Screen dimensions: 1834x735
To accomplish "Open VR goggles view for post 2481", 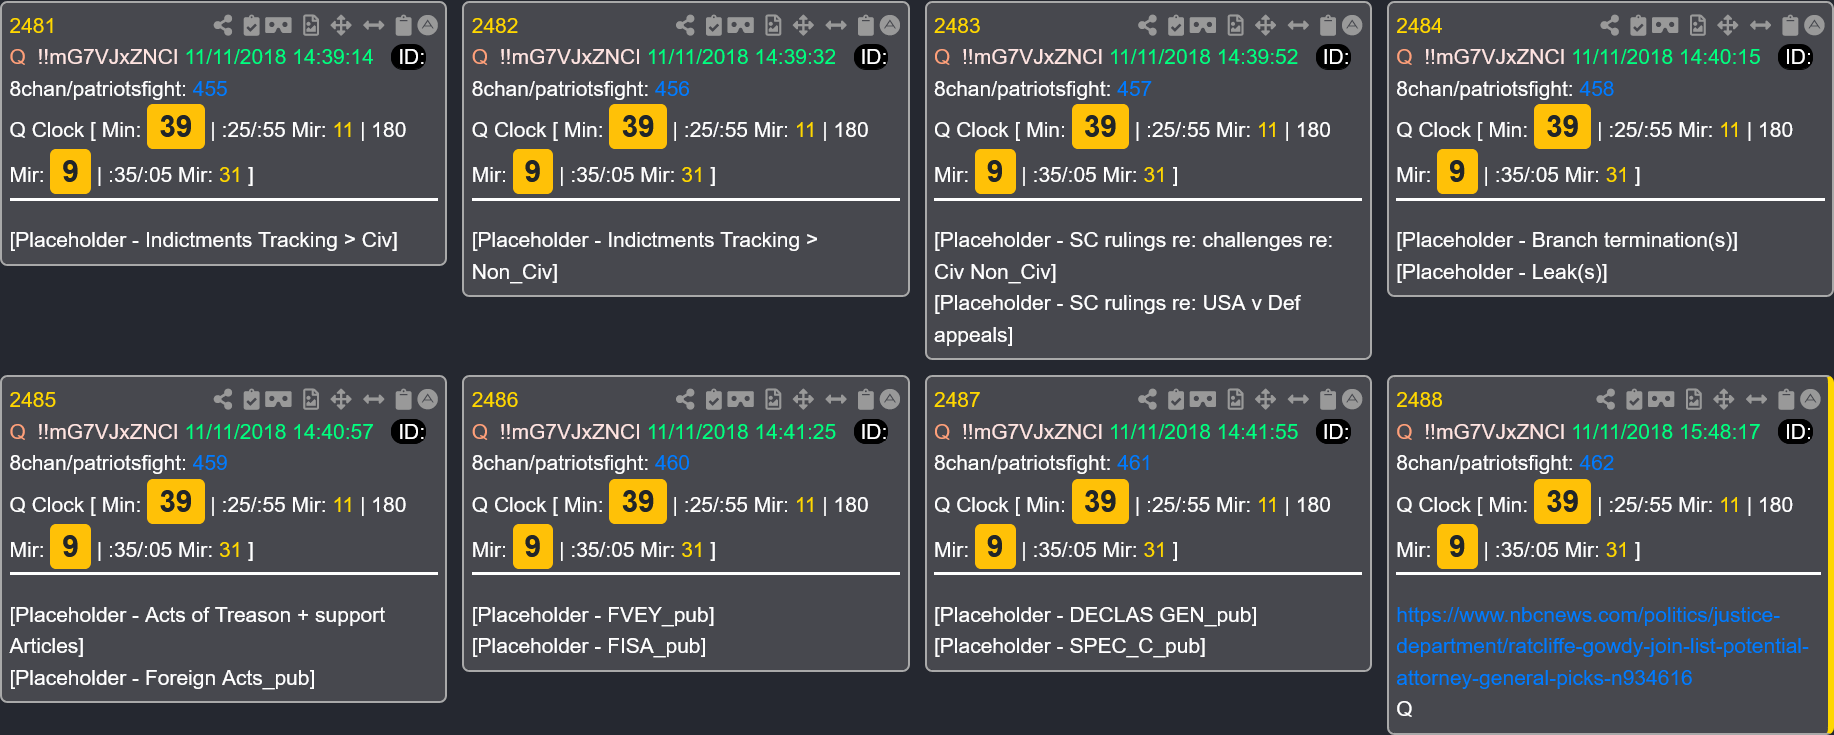I will [x=279, y=25].
